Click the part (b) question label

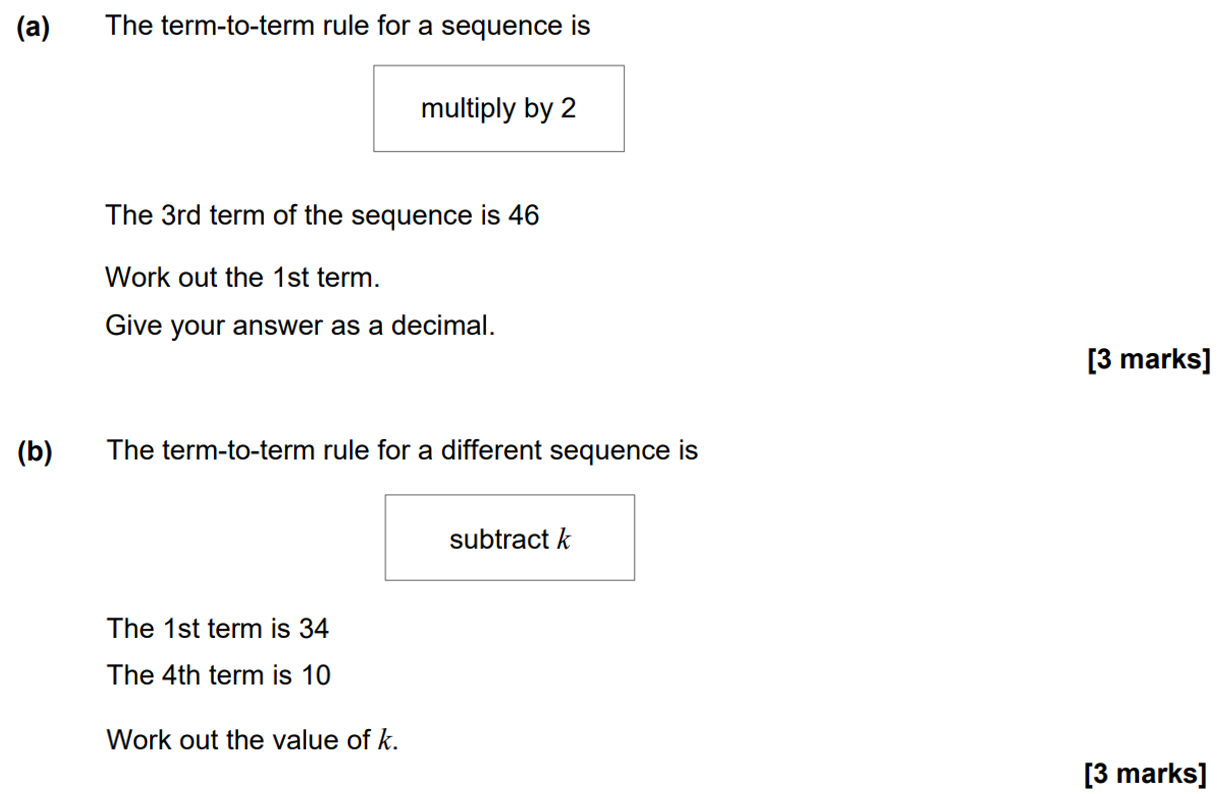click(x=34, y=451)
